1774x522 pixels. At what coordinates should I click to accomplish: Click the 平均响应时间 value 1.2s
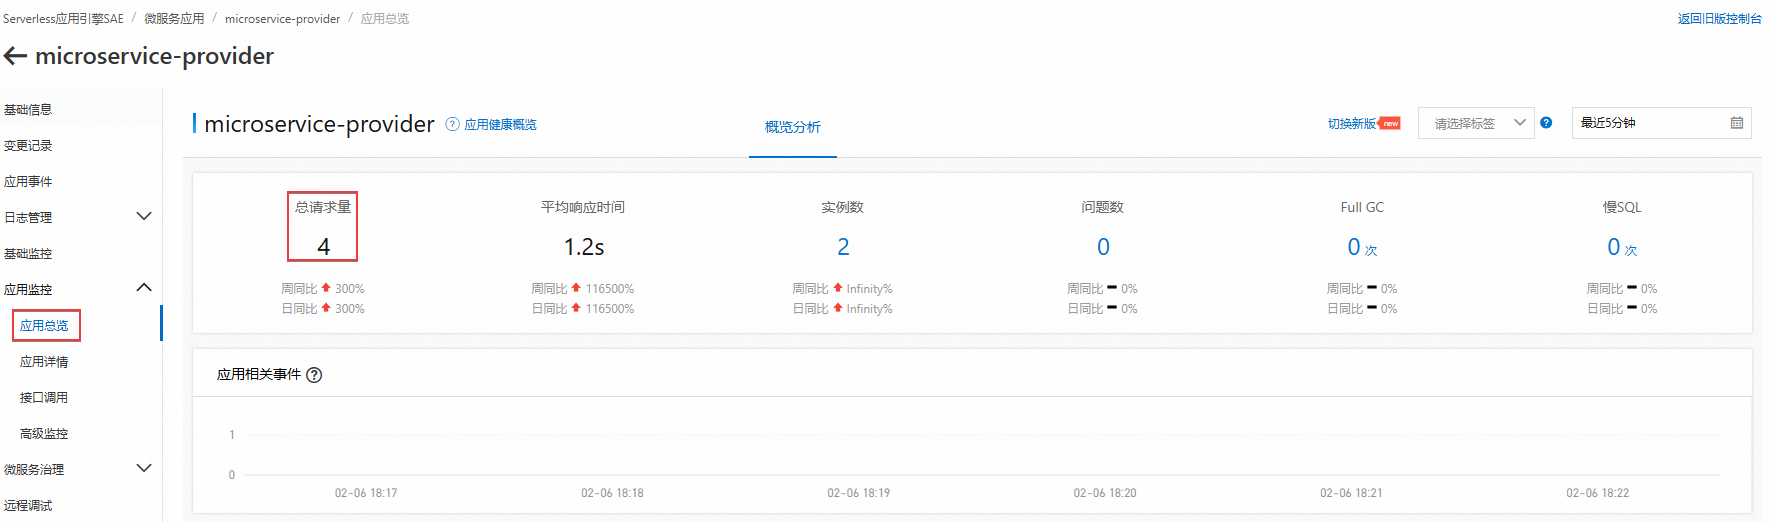point(584,247)
